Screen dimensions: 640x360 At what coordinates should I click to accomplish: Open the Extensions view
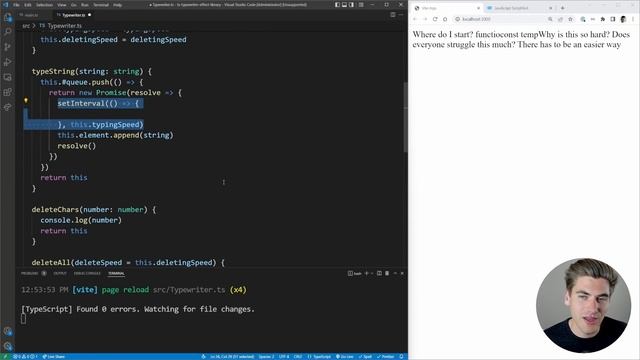7,92
